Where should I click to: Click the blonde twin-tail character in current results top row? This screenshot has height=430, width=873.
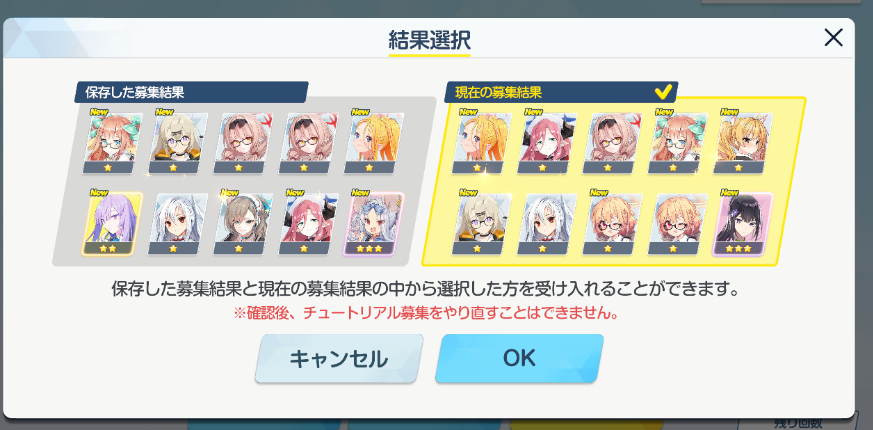[745, 143]
